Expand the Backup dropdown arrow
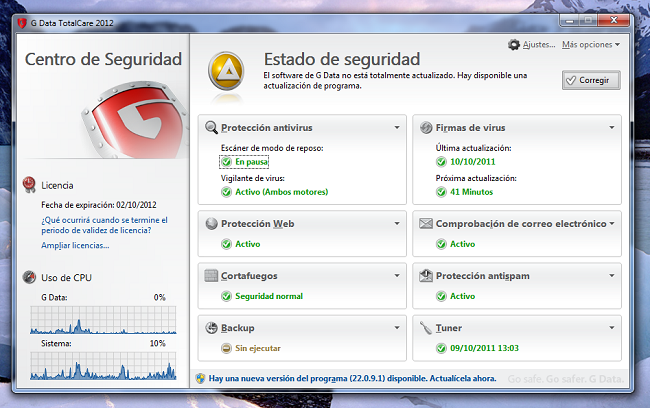The width and height of the screenshot is (650, 408). pos(397,328)
